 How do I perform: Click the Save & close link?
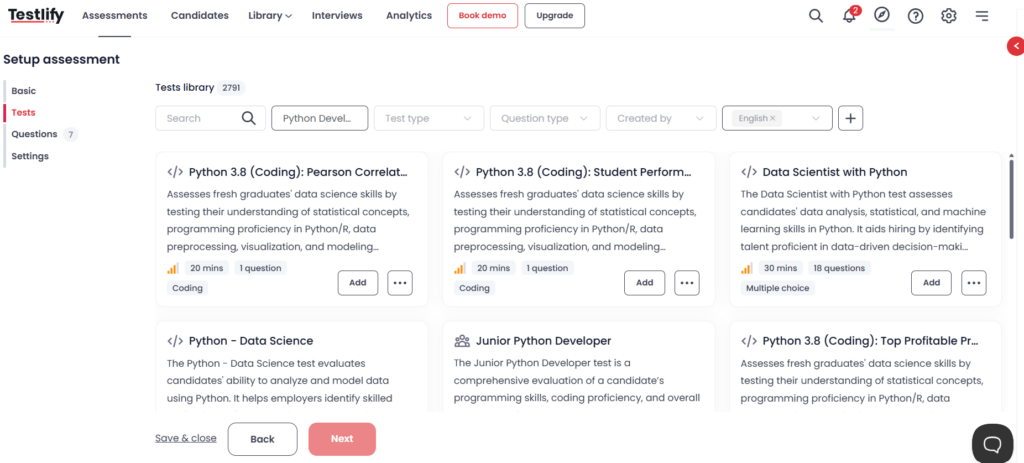coord(185,438)
